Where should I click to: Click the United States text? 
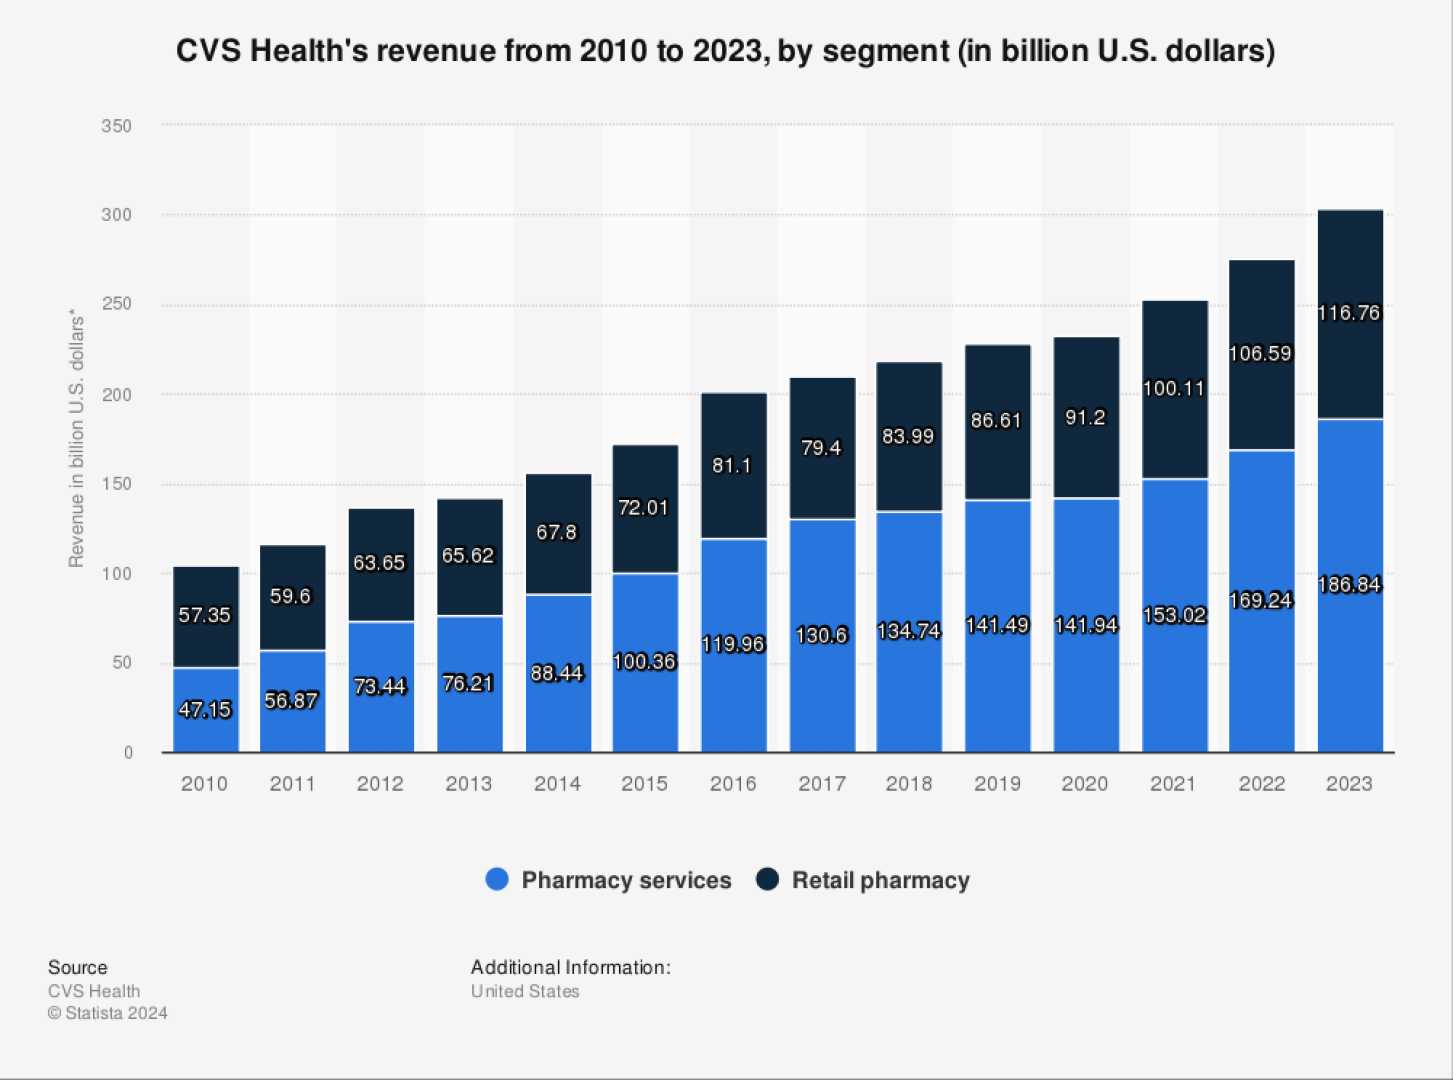coord(525,991)
